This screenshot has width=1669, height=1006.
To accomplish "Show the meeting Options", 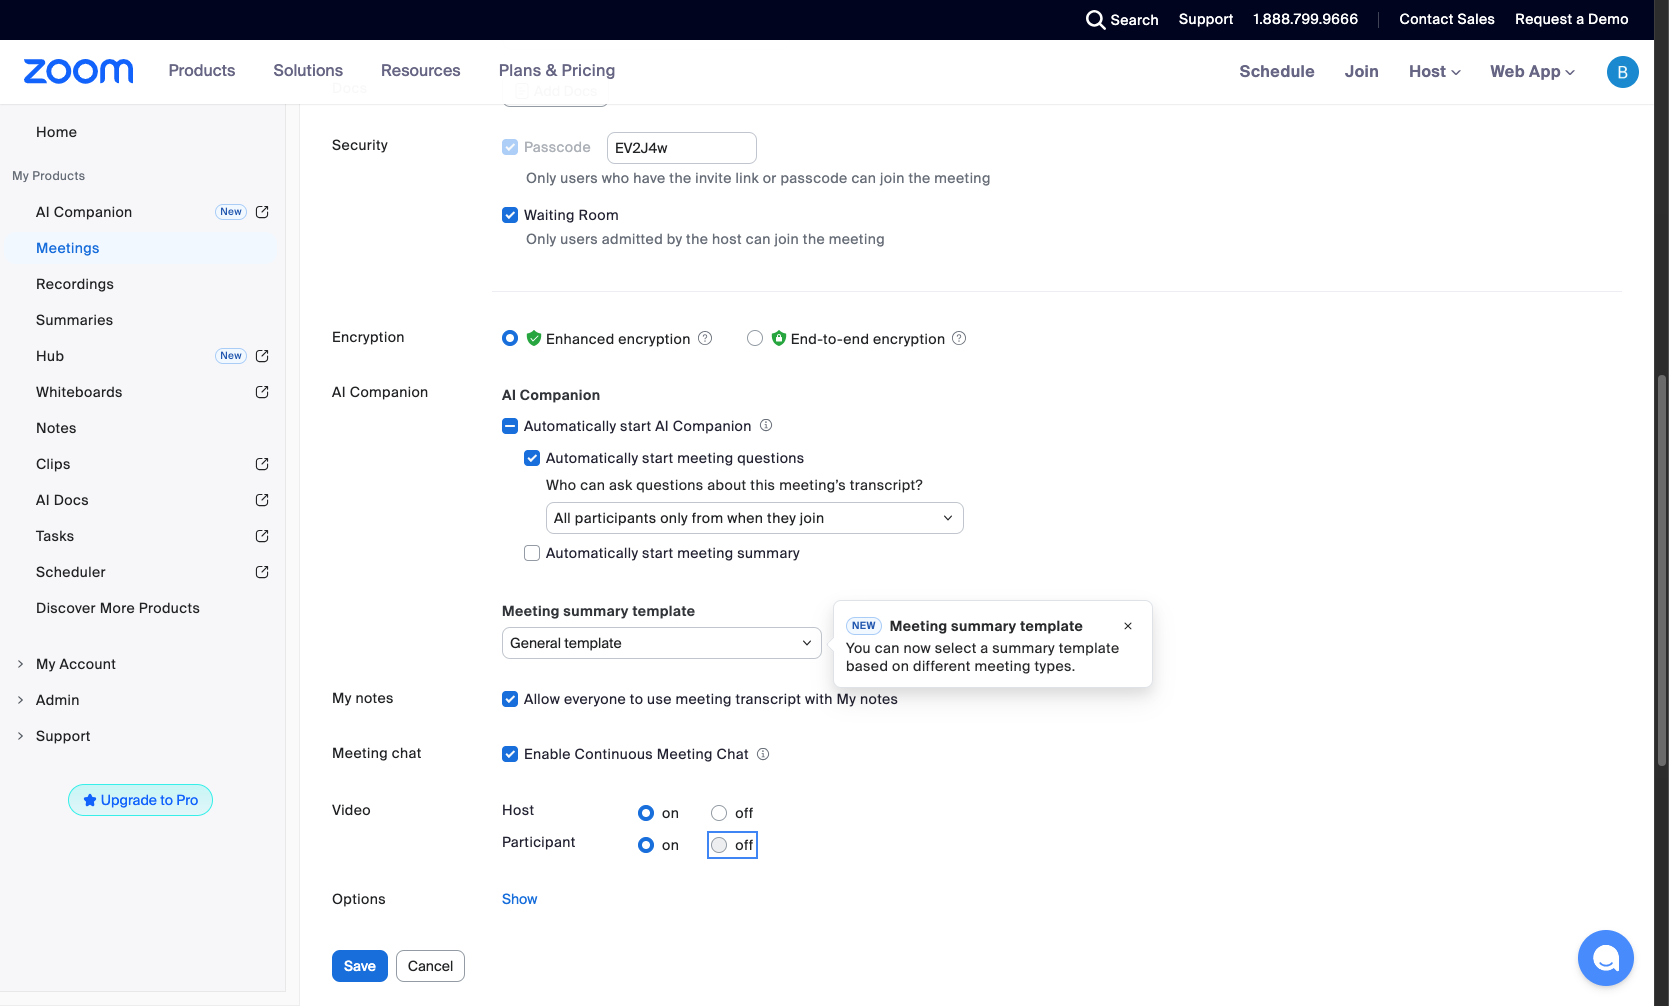I will pos(519,899).
